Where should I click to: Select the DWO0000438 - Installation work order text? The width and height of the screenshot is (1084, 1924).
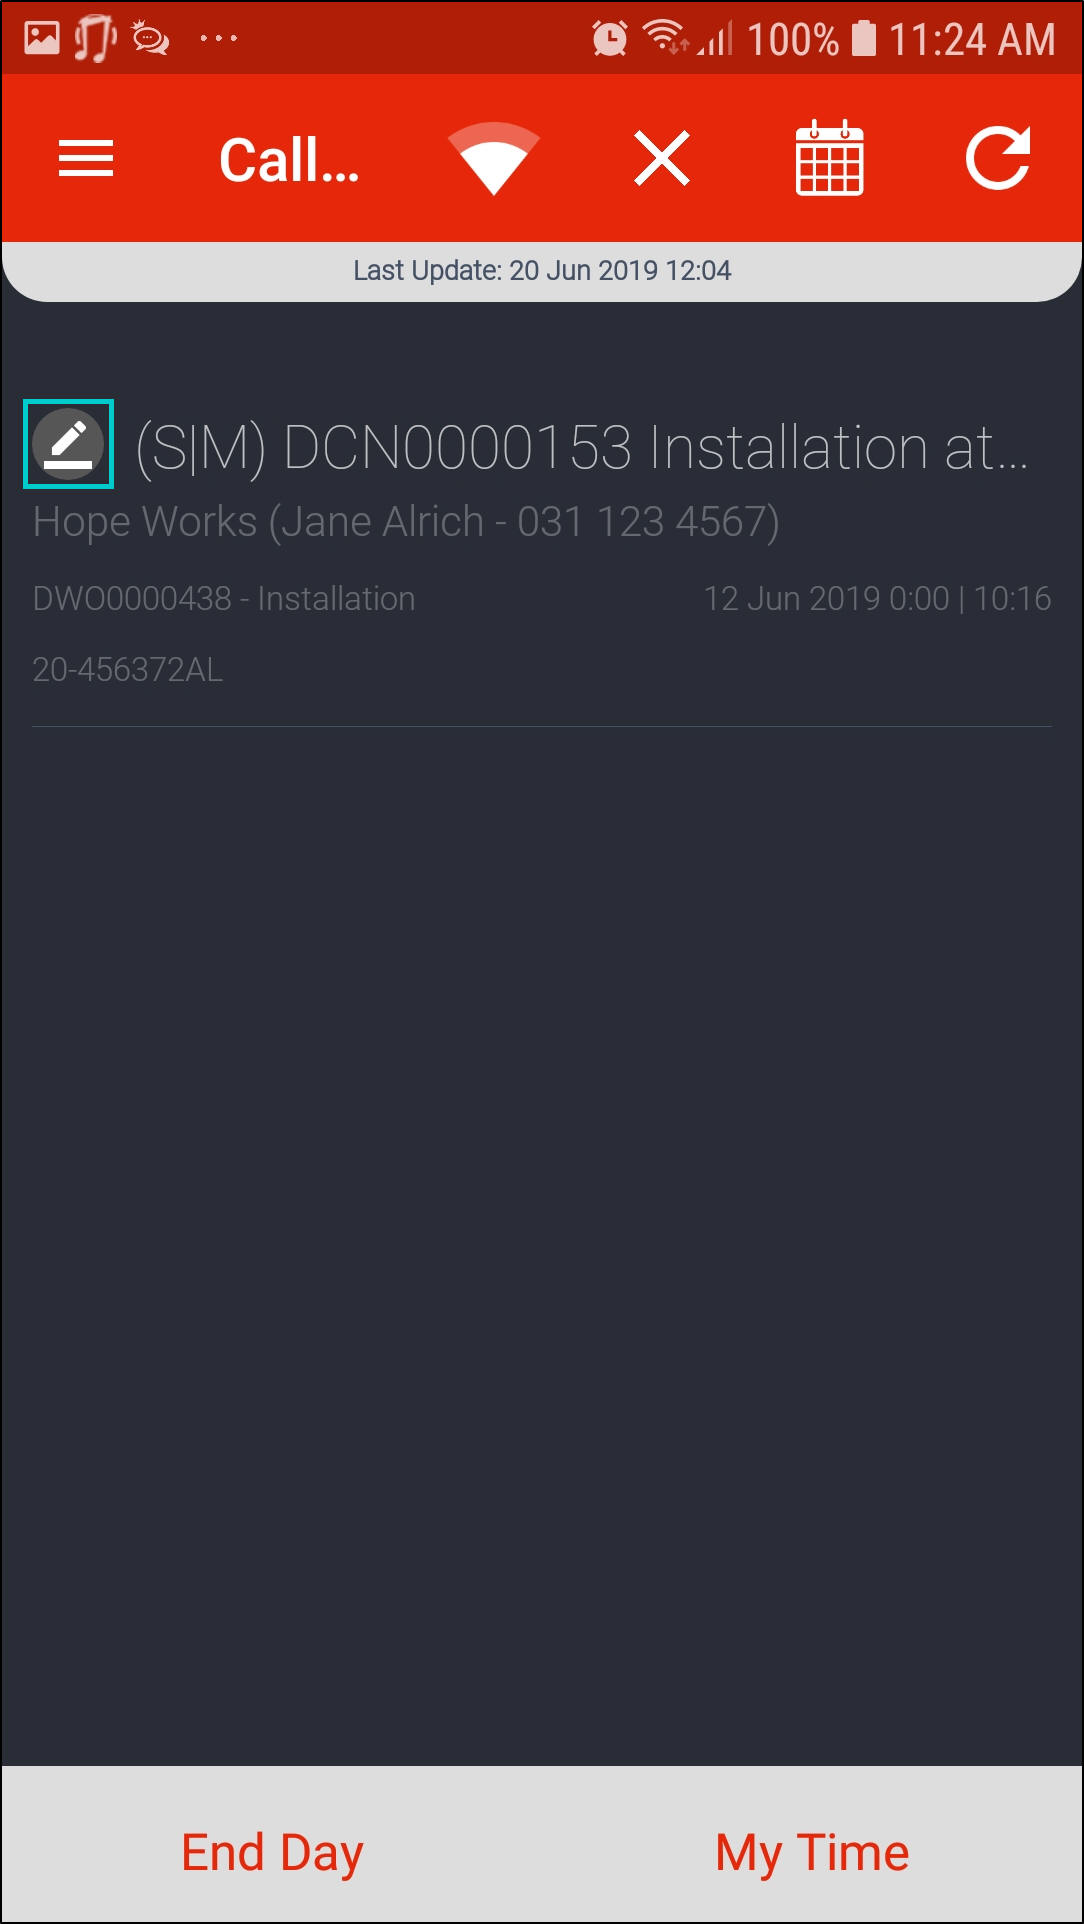(x=224, y=598)
